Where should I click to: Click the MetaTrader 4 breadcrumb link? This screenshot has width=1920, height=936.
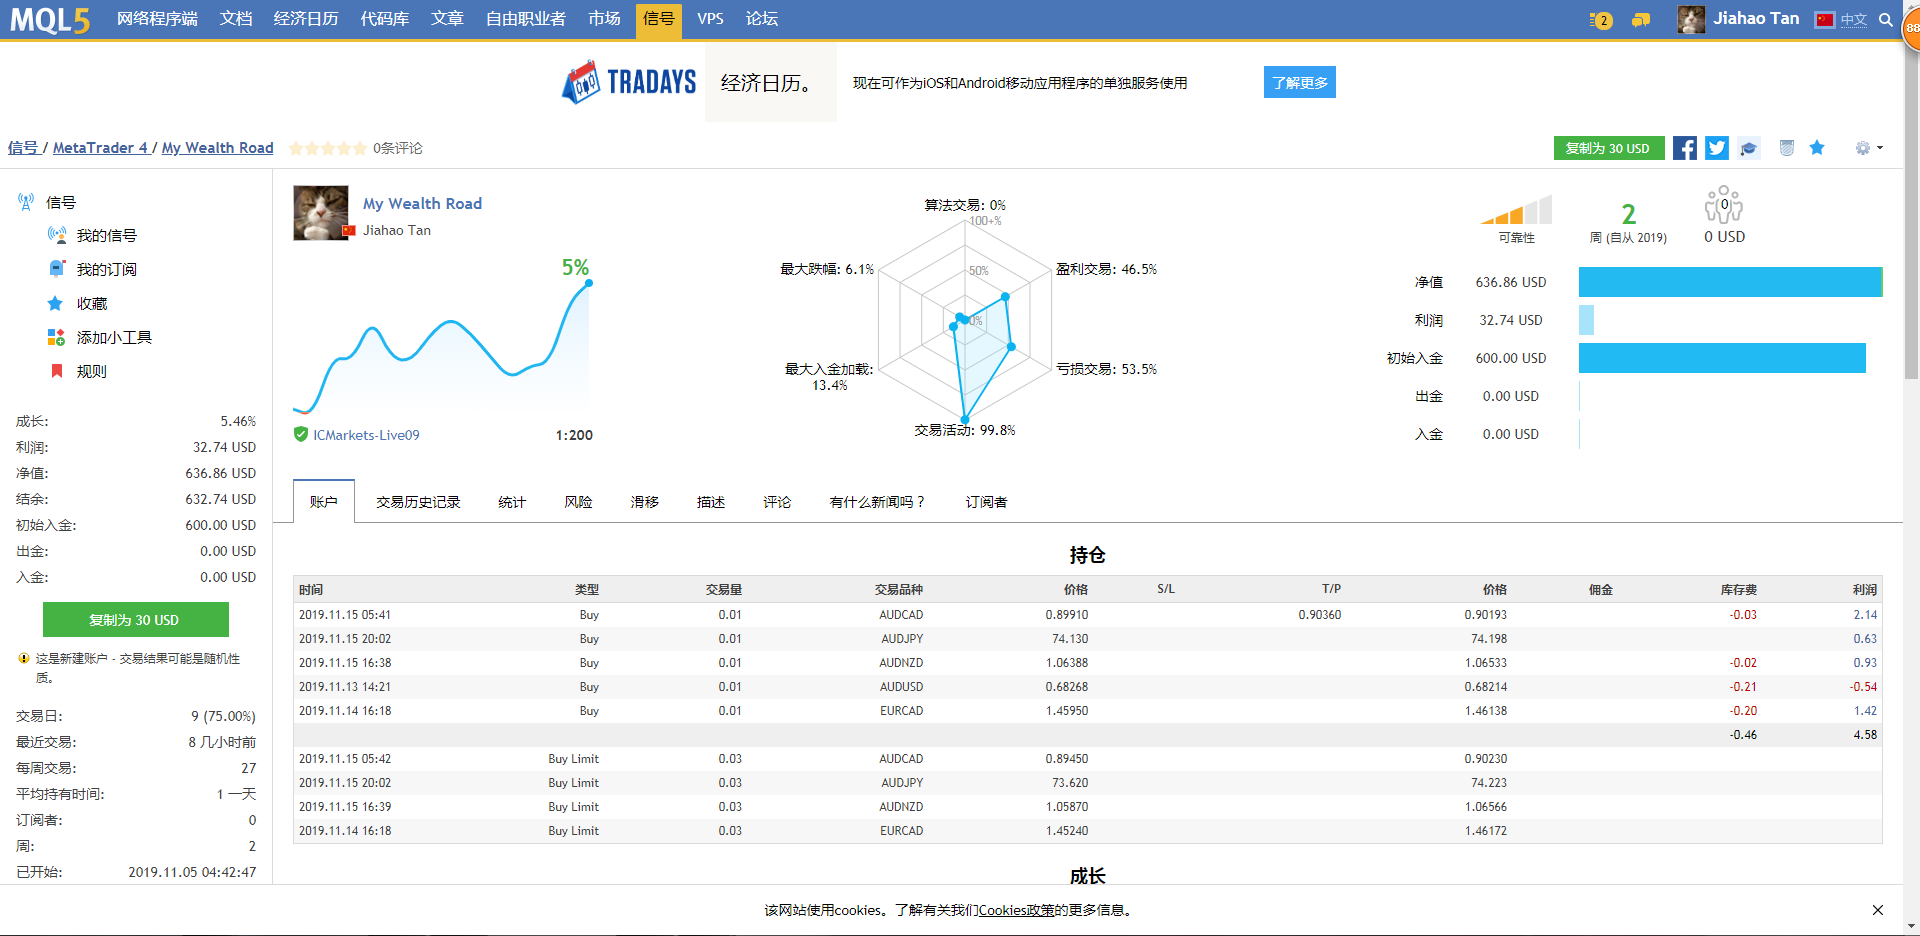point(100,148)
